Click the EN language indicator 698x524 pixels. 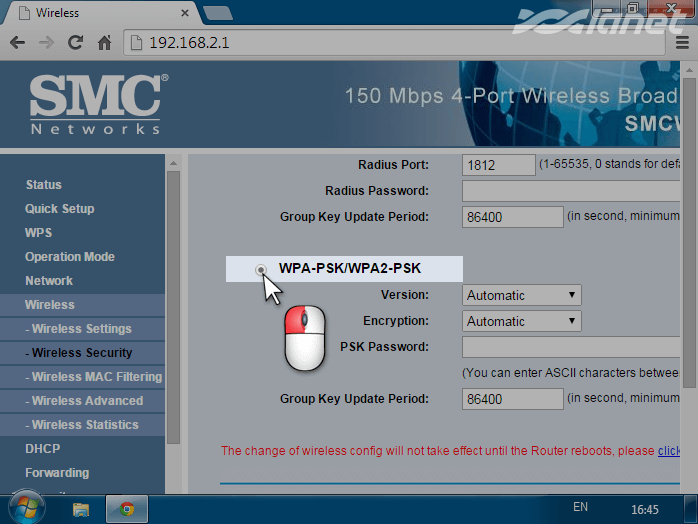580,507
